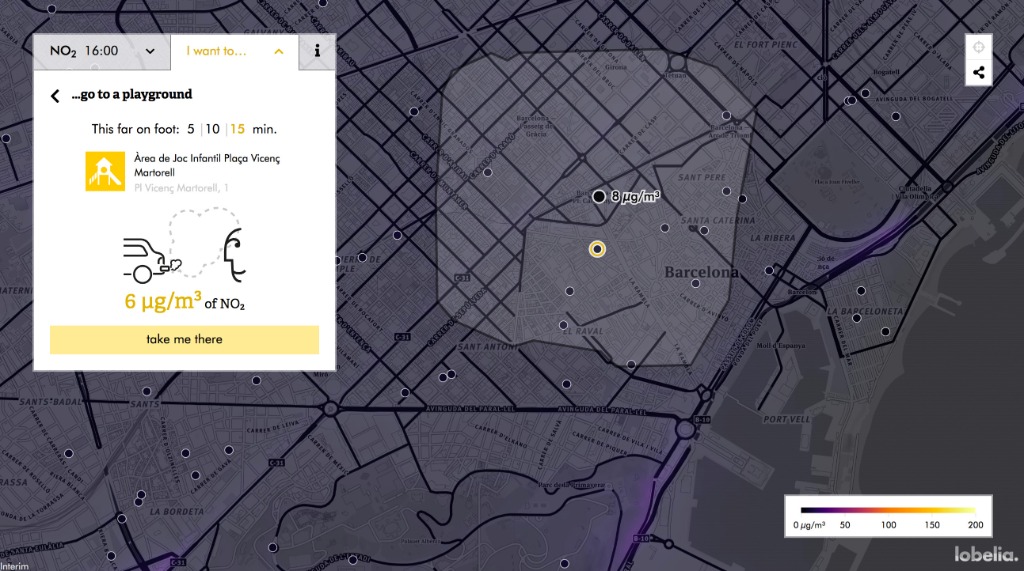Select 5 minutes walking distance
The width and height of the screenshot is (1024, 571).
(x=191, y=129)
